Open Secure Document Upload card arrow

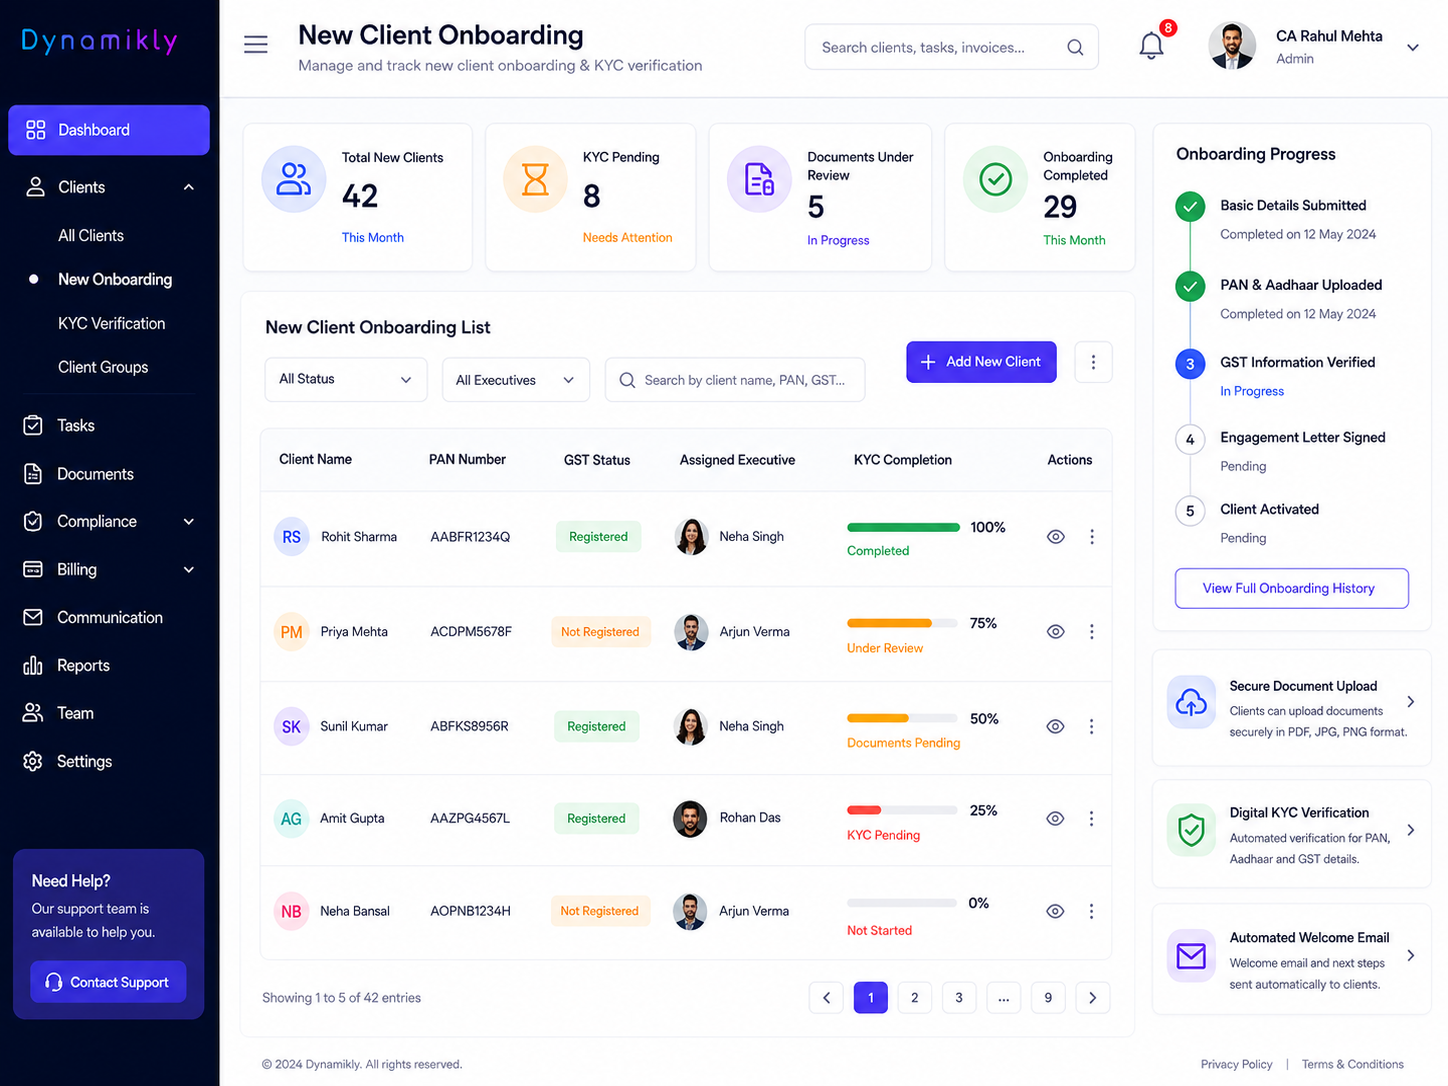point(1411,702)
